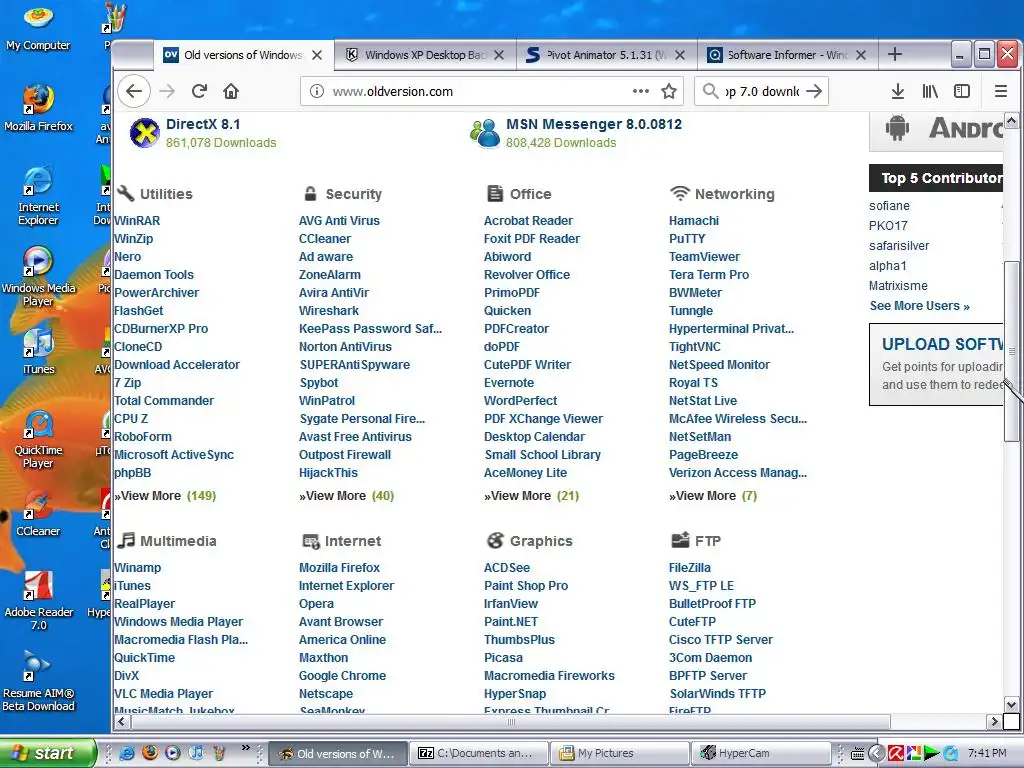Open the Mozilla Firefox link under Internet
The image size is (1024, 768).
[x=339, y=568]
